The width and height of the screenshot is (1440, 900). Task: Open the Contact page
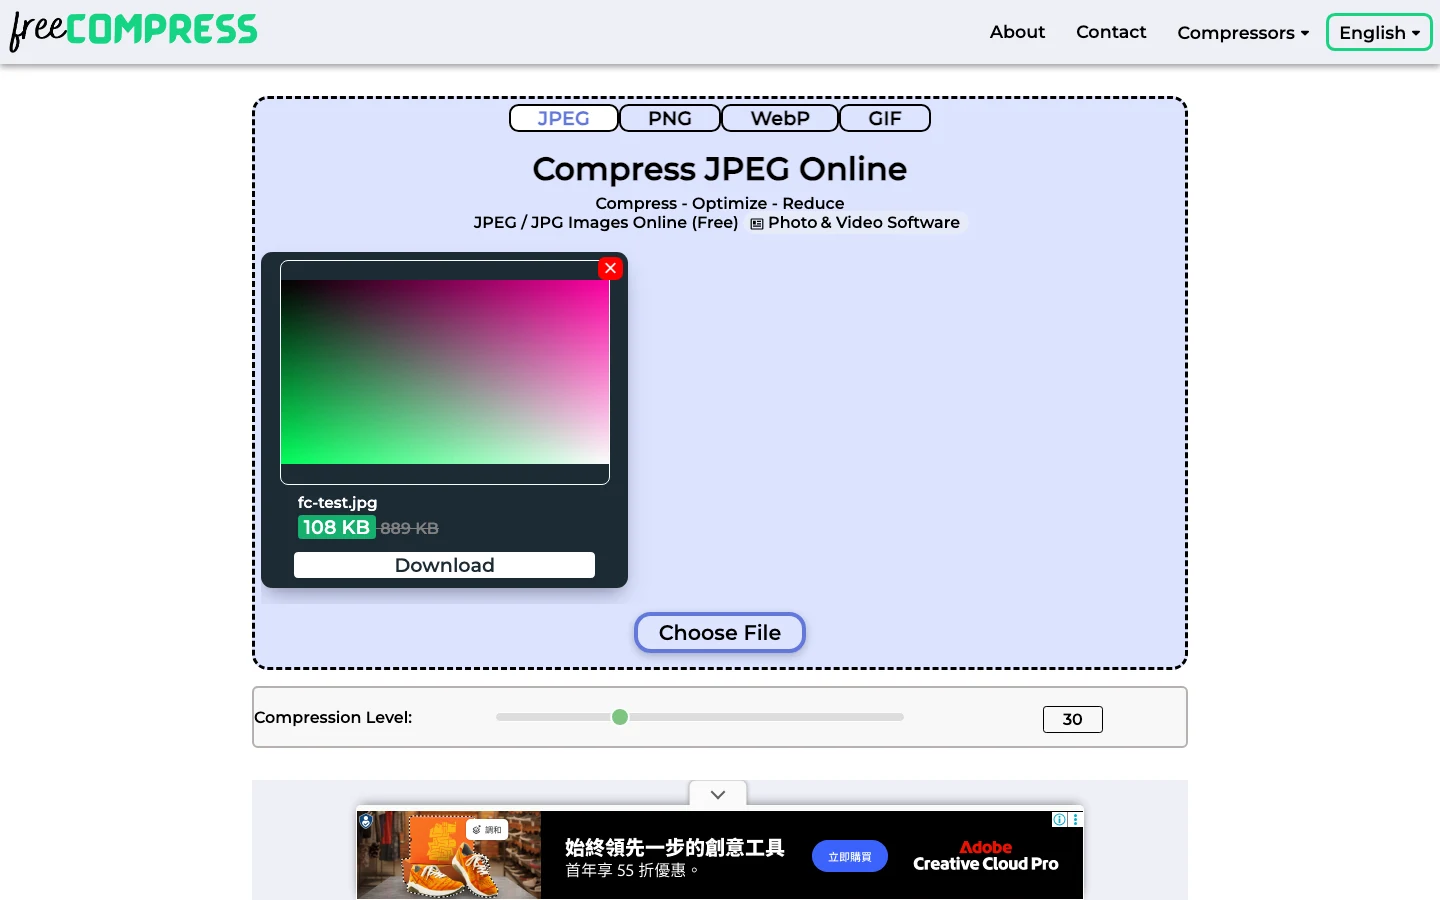coord(1111,32)
